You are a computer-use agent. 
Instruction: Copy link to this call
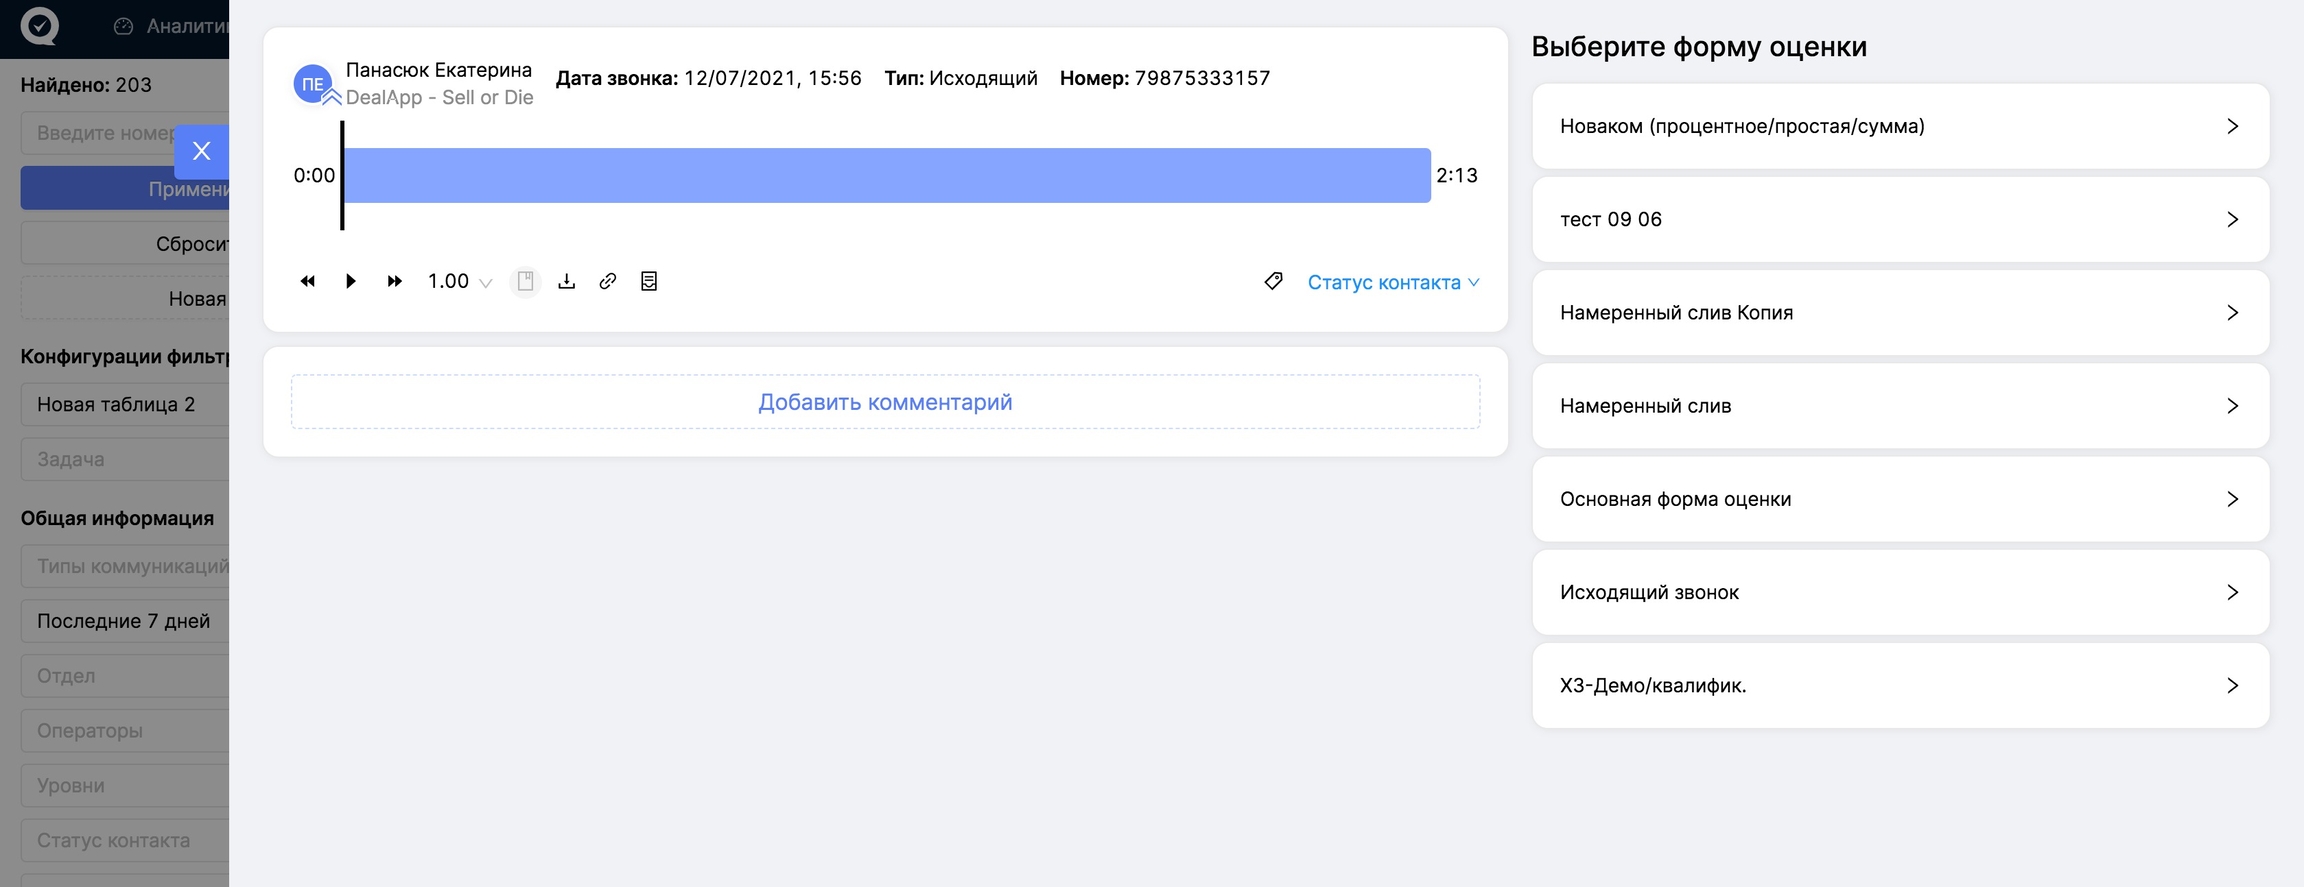(608, 281)
